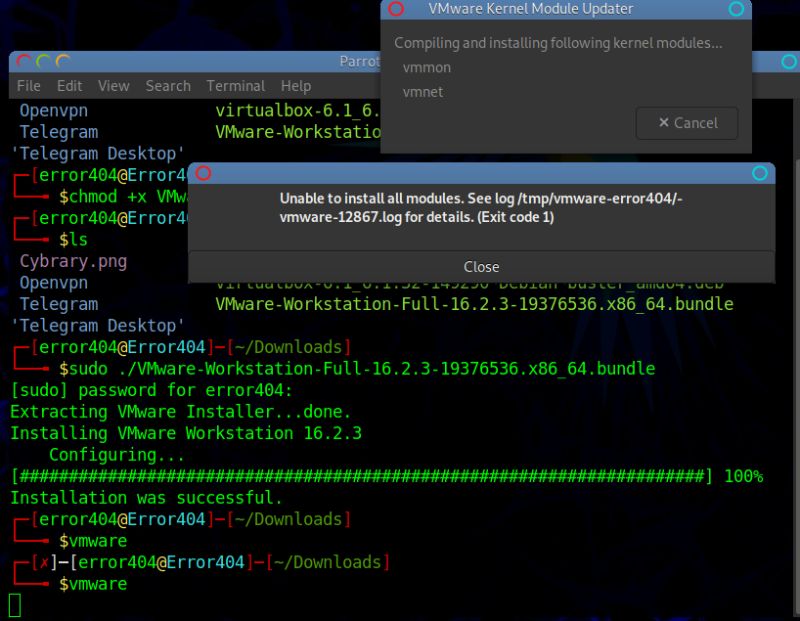Open the View menu
The image size is (800, 621).
coord(113,86)
